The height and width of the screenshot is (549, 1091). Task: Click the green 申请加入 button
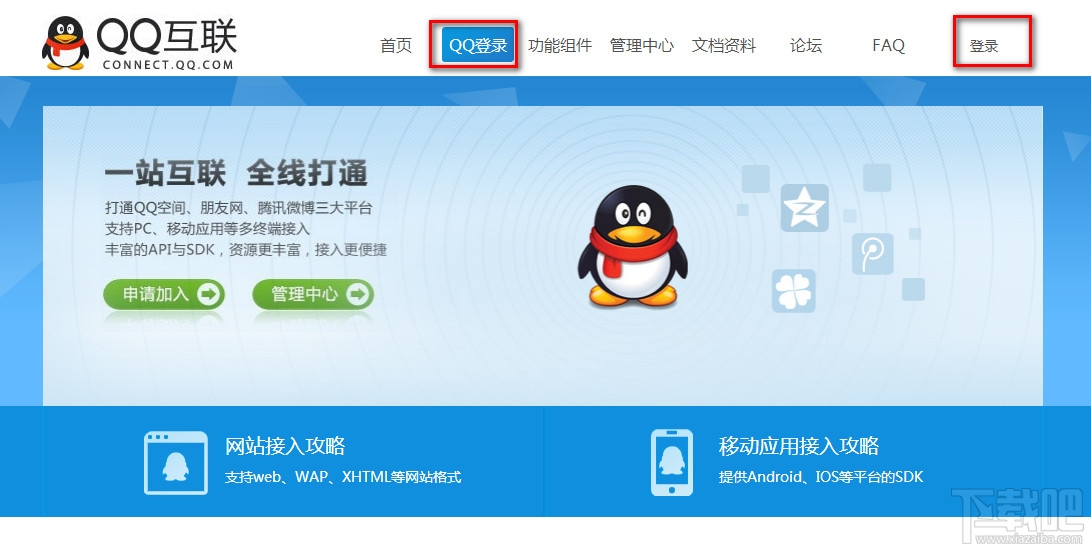164,294
